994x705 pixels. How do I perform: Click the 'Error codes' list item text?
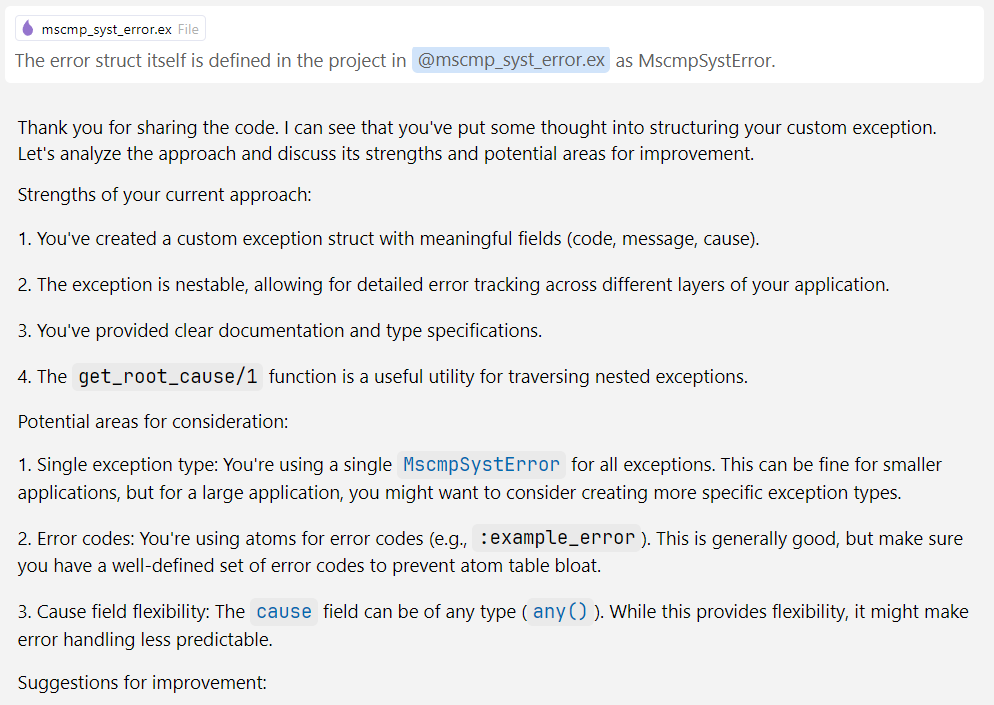click(490, 552)
